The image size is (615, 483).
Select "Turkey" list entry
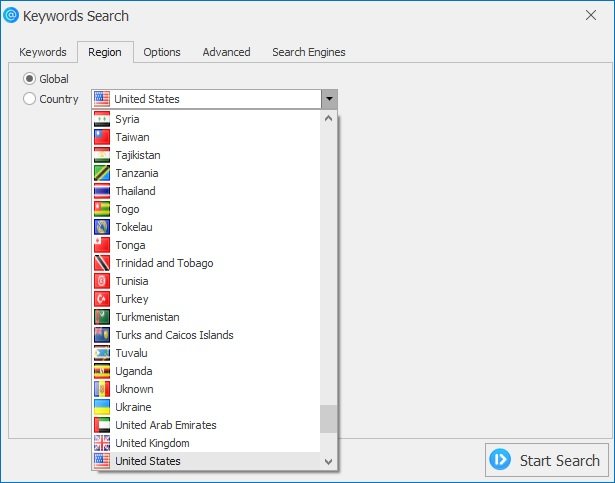(207, 299)
